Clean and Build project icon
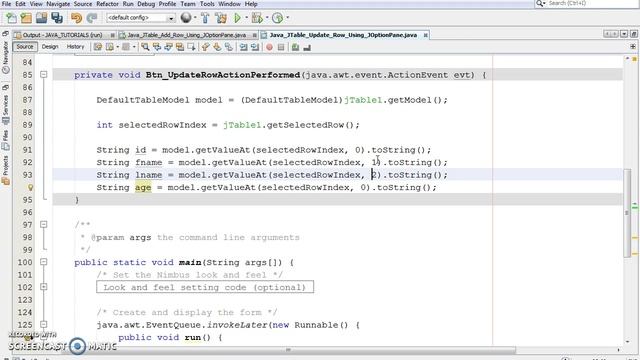Viewport: 640px width, 360px height. pyautogui.click(x=221, y=18)
